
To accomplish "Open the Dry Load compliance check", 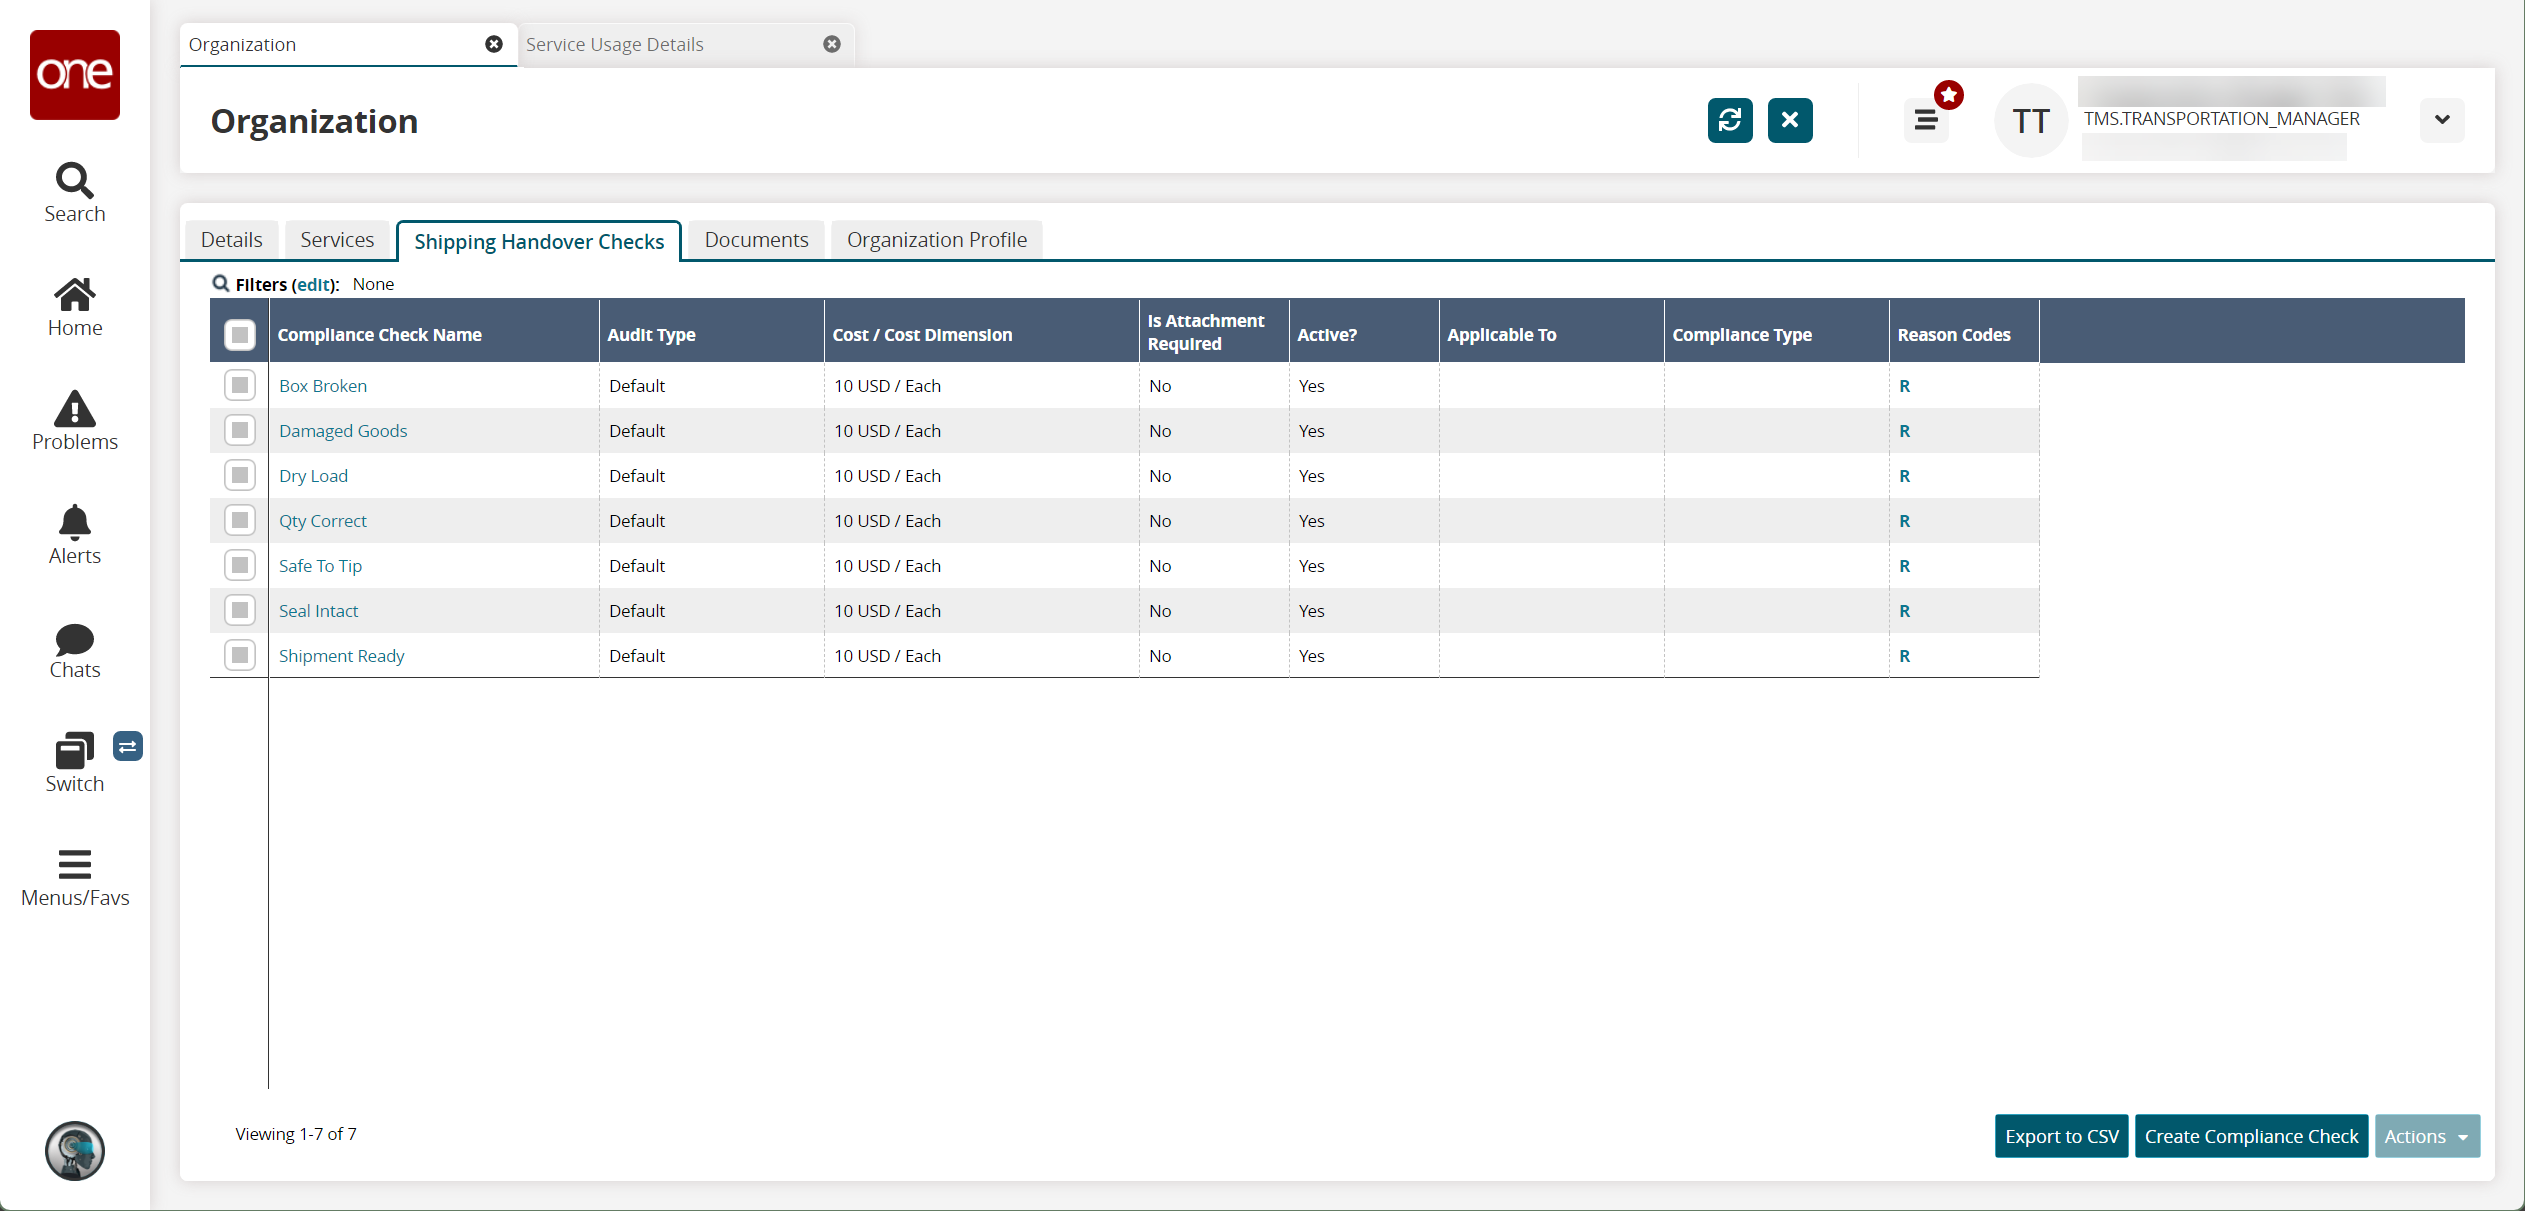I will 314,476.
